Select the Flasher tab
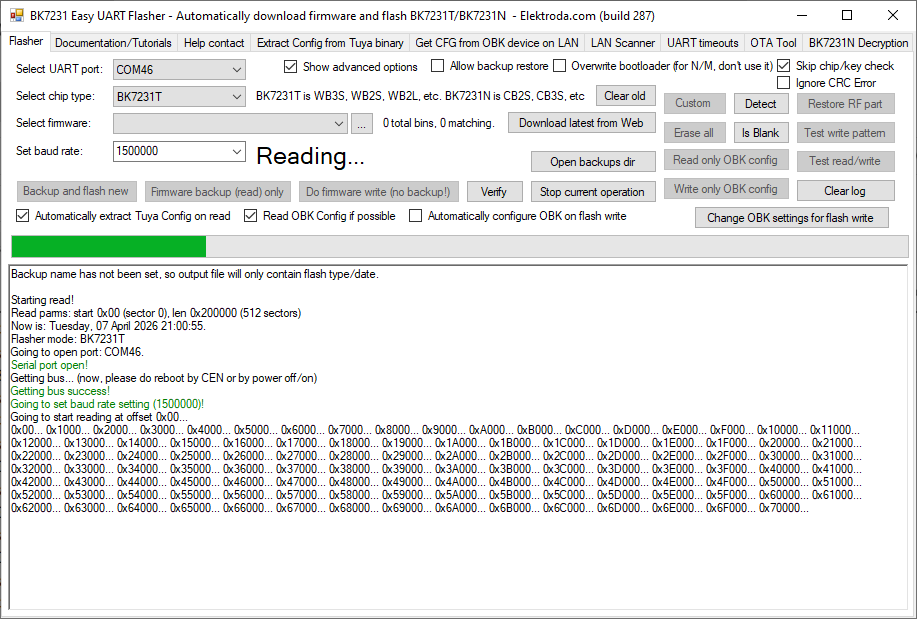This screenshot has width=917, height=619. (x=26, y=41)
